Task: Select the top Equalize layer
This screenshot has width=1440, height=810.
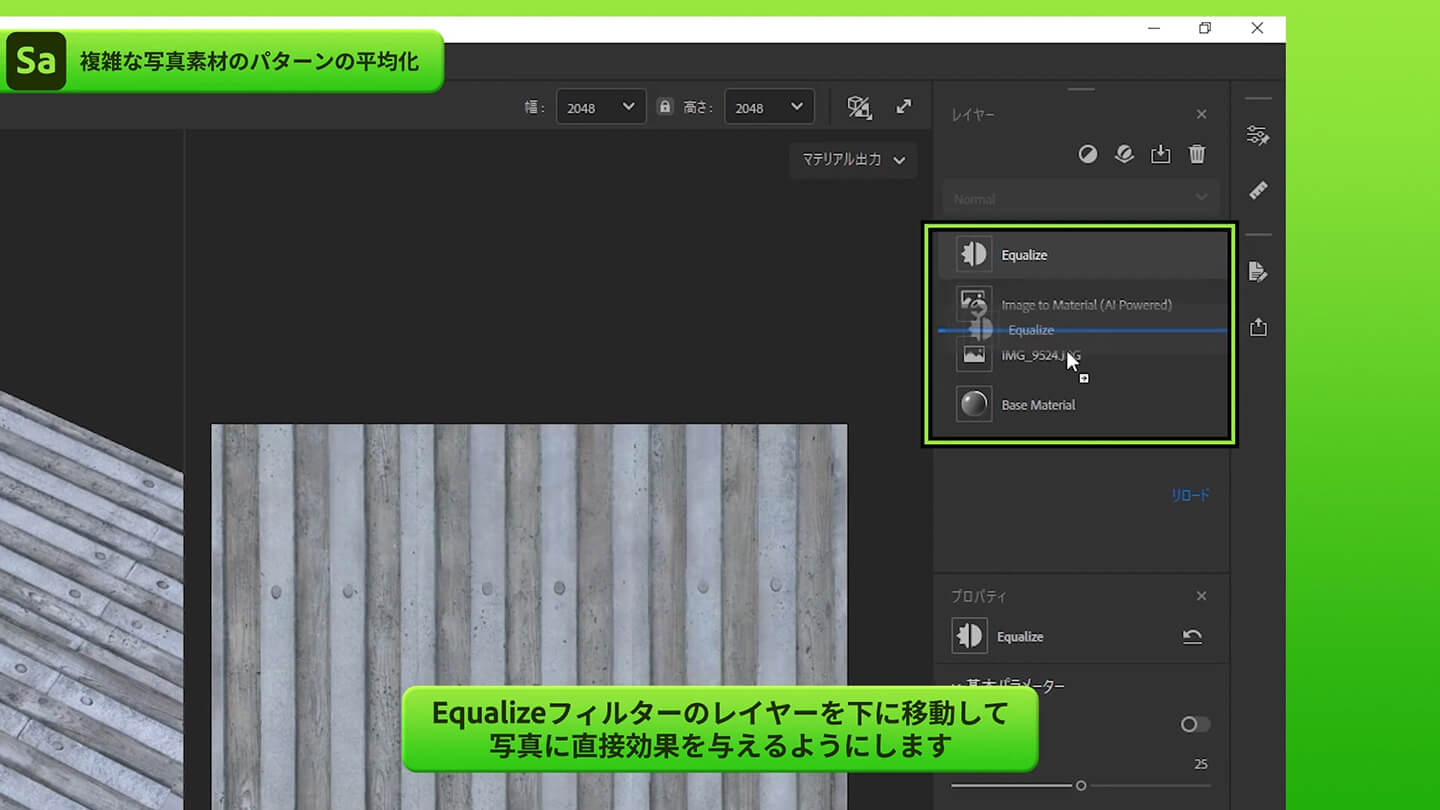Action: [x=1081, y=255]
